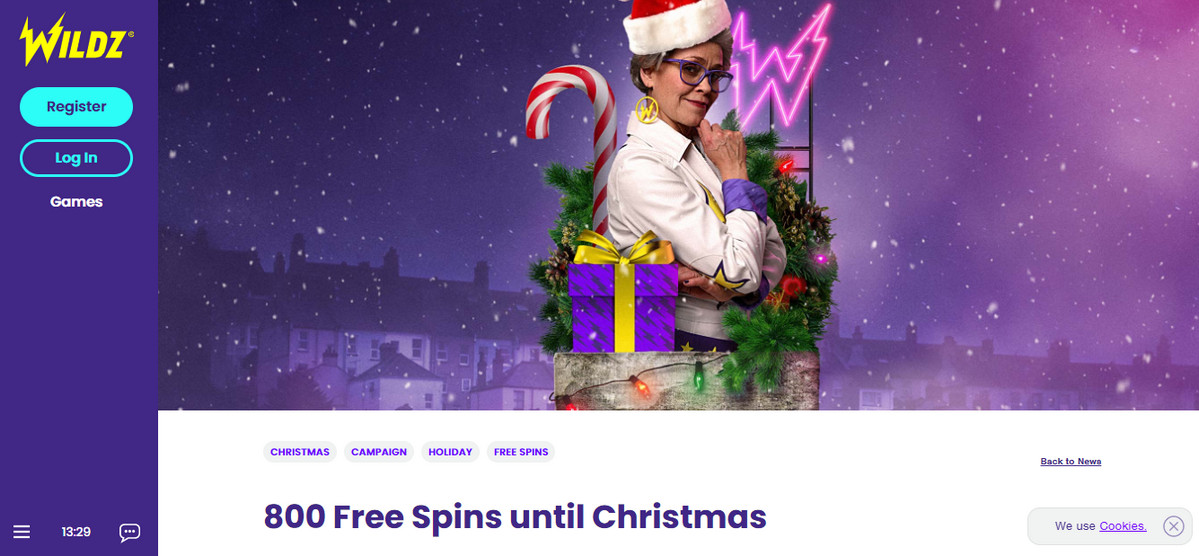Dismiss the cookies notice with X icon
1199x556 pixels.
[1173, 526]
